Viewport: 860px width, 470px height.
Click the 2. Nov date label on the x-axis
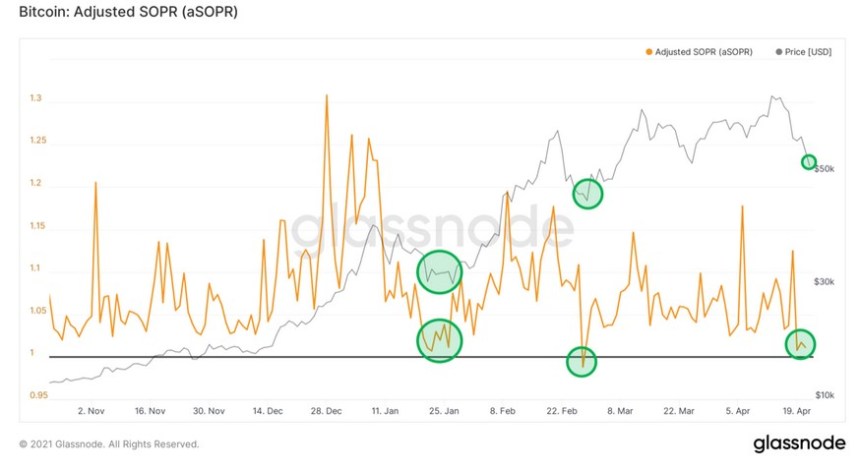pyautogui.click(x=91, y=410)
